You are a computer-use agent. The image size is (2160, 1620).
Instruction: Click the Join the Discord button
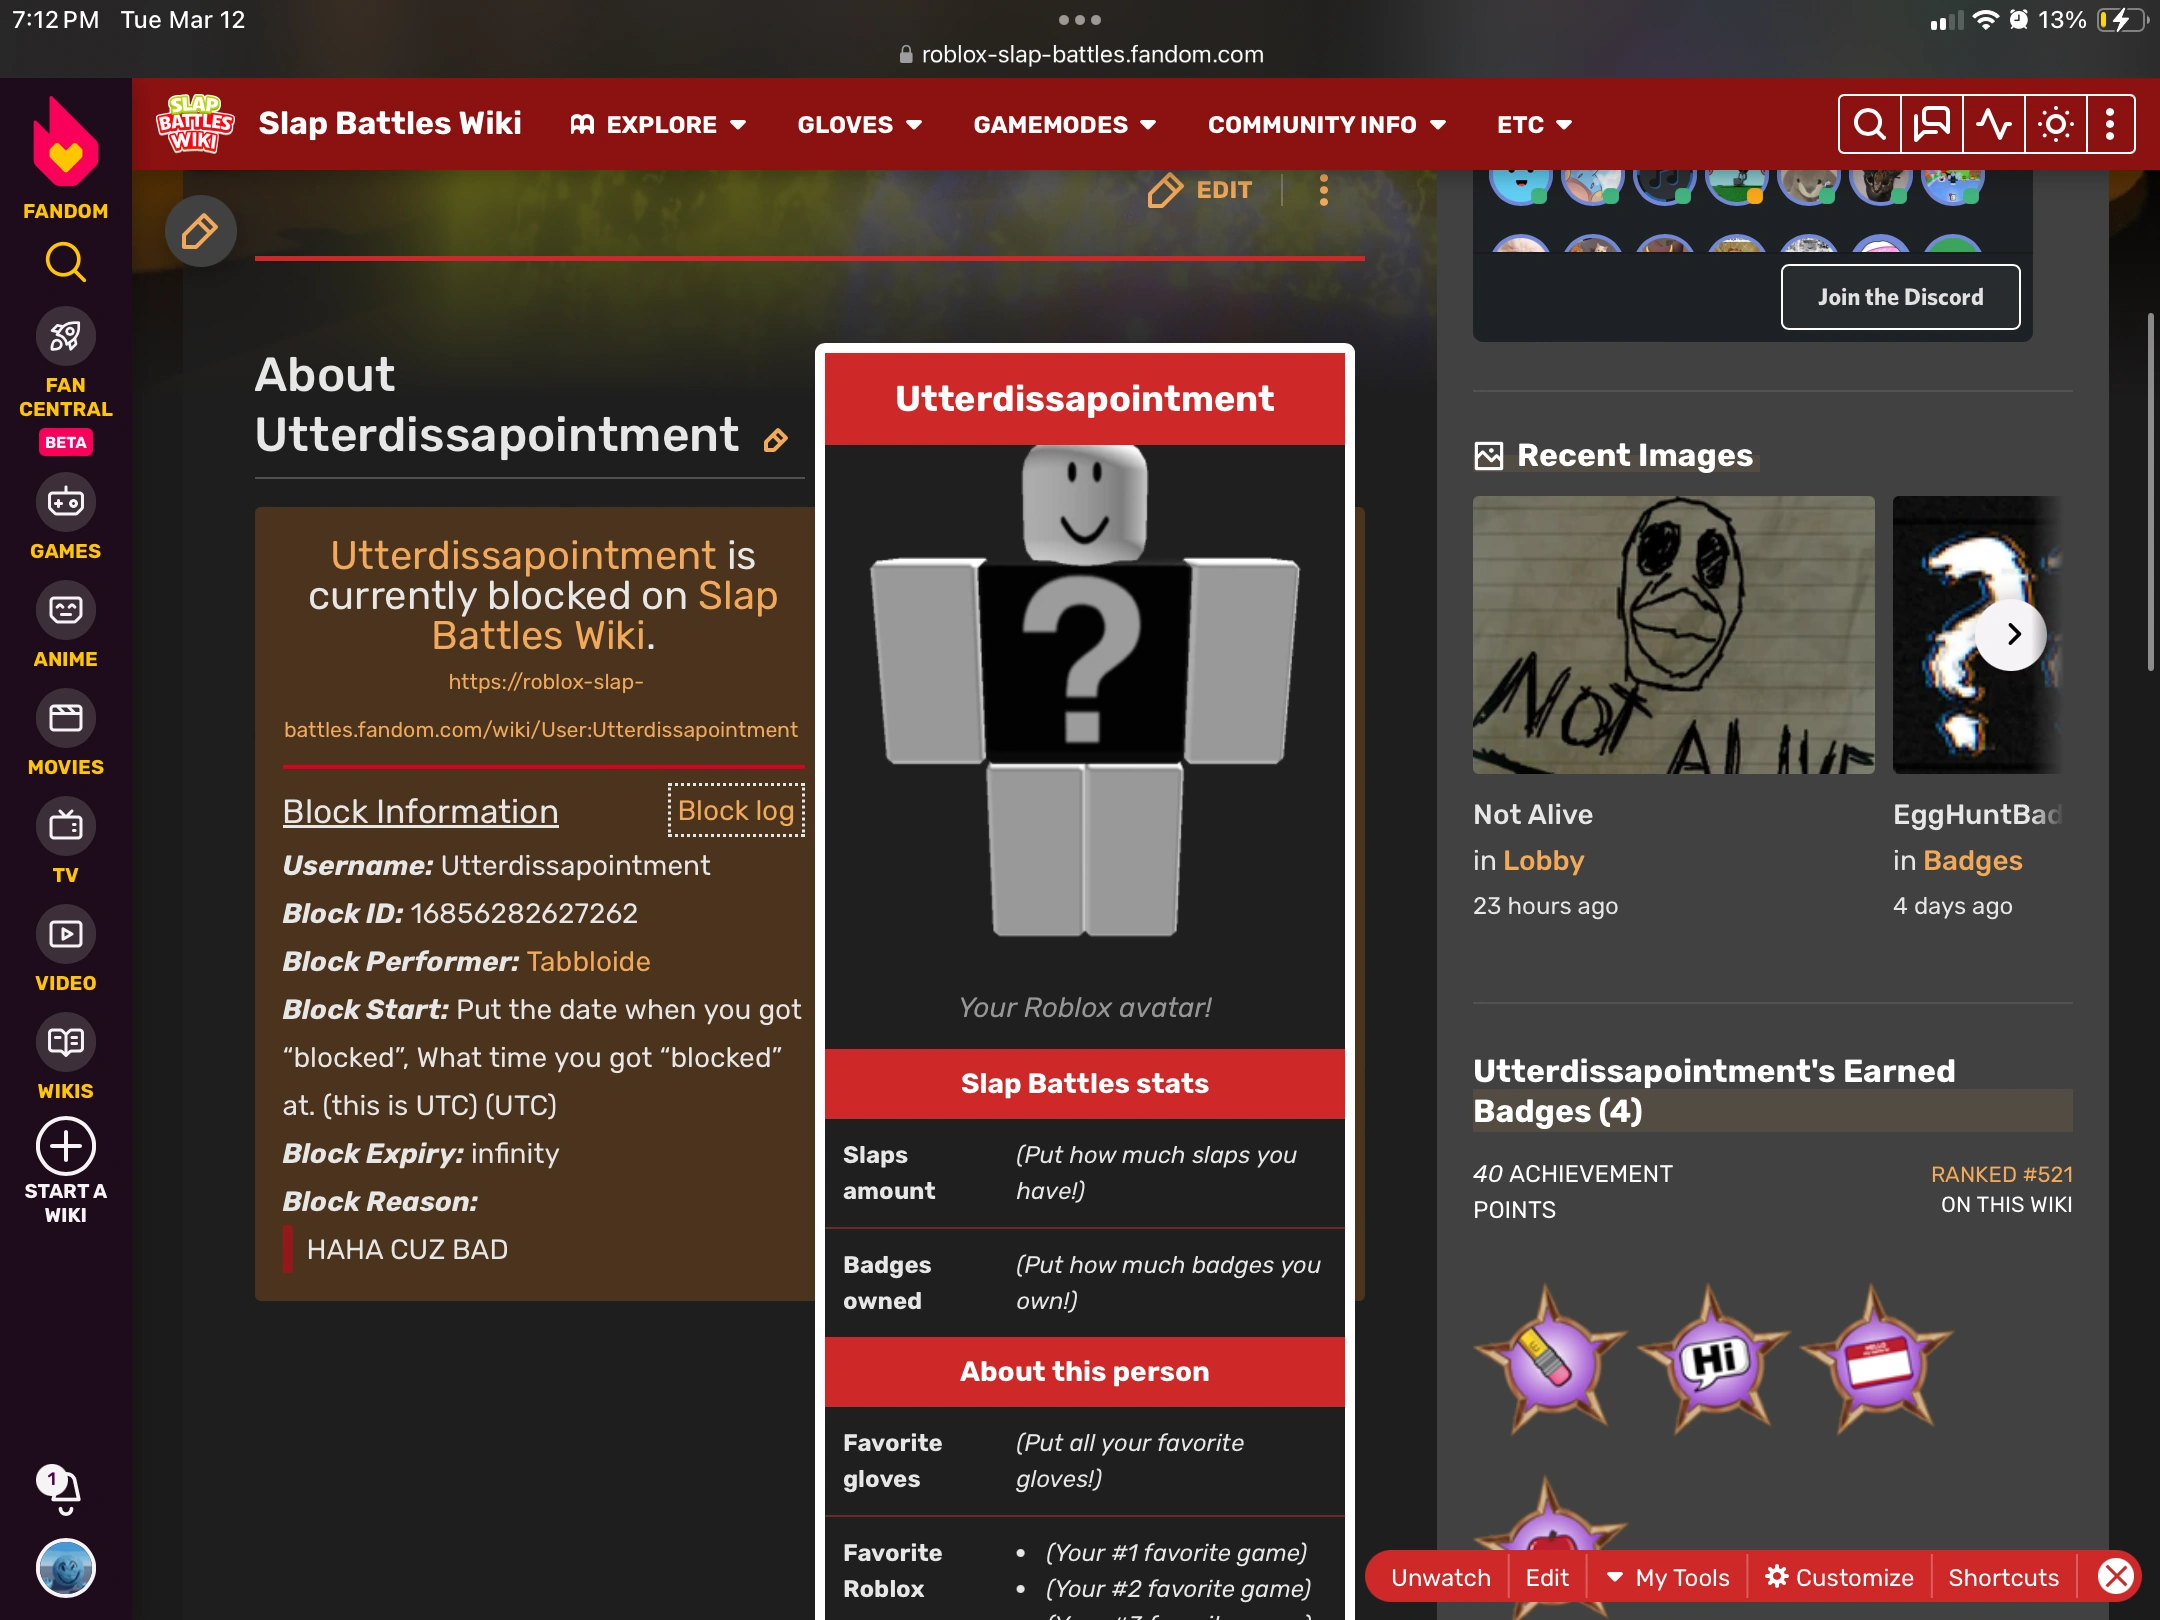tap(1899, 297)
